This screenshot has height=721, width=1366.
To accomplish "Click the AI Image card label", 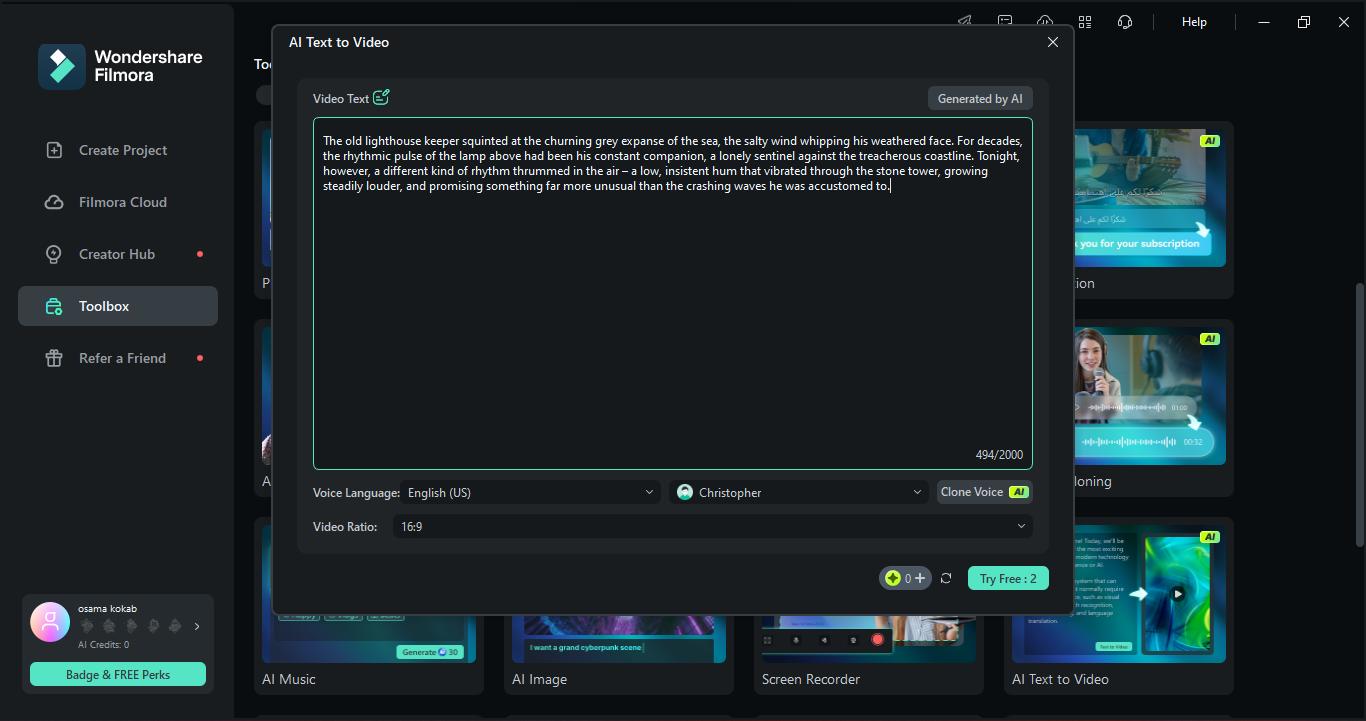I will 539,679.
